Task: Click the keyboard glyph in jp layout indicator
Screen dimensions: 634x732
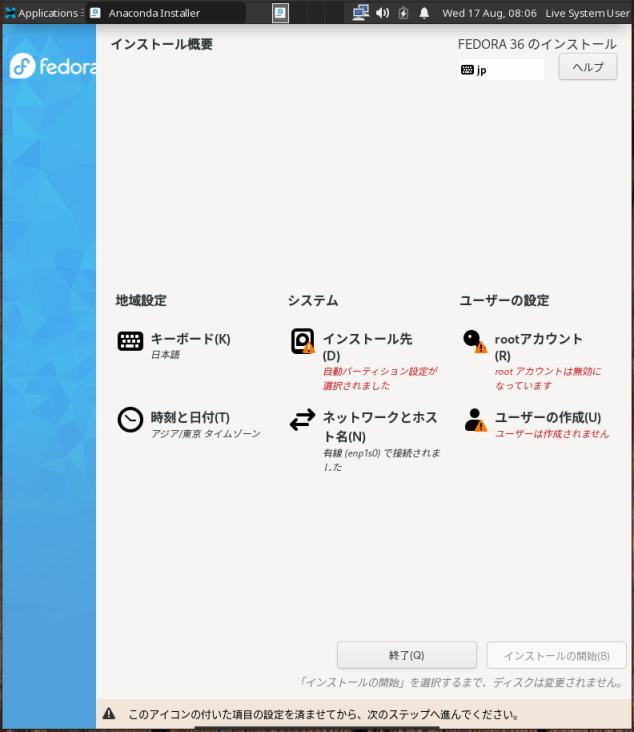Action: (467, 70)
